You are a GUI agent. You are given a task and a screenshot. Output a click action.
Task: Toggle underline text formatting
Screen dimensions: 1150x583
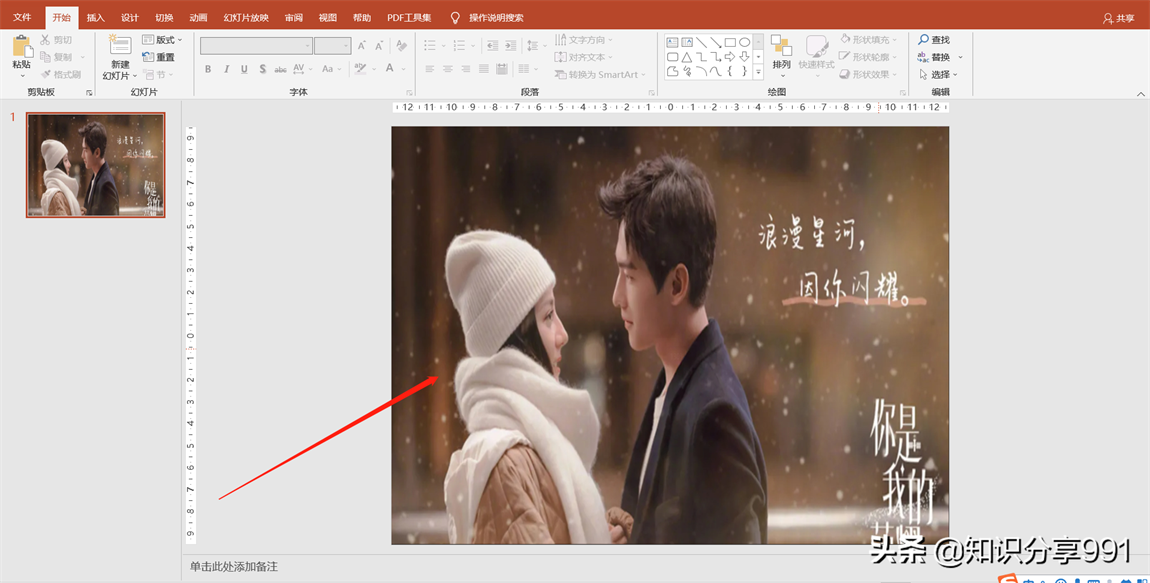coord(245,69)
